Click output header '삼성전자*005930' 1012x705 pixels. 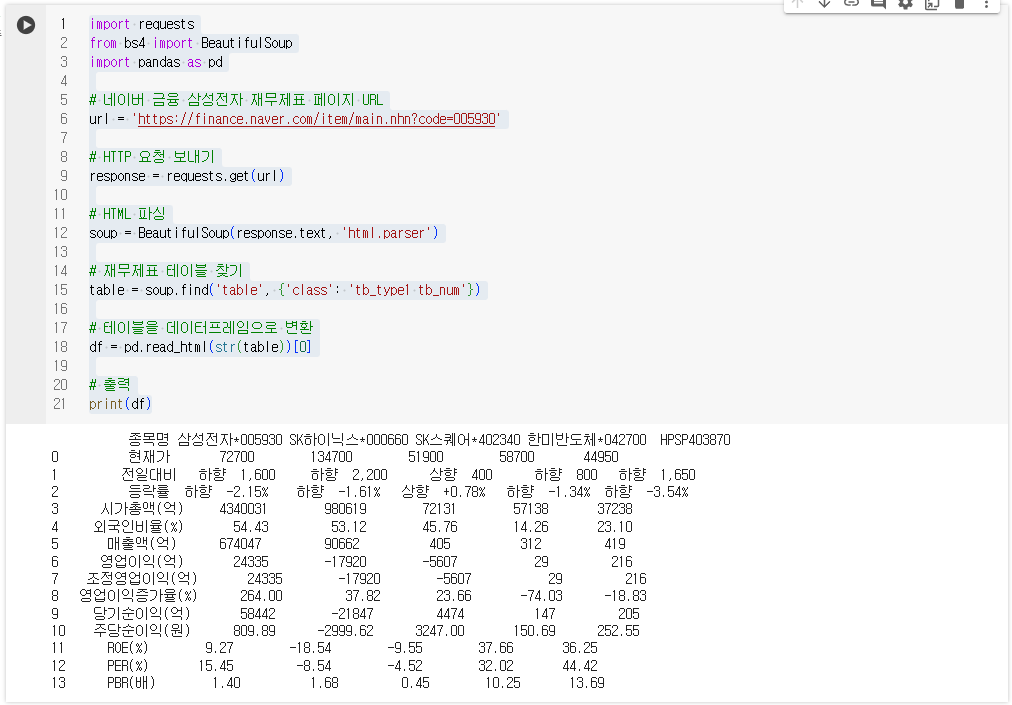click(230, 440)
